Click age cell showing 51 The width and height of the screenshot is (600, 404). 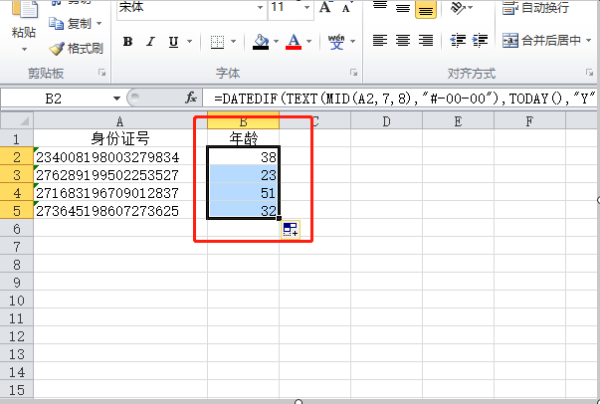tap(243, 192)
